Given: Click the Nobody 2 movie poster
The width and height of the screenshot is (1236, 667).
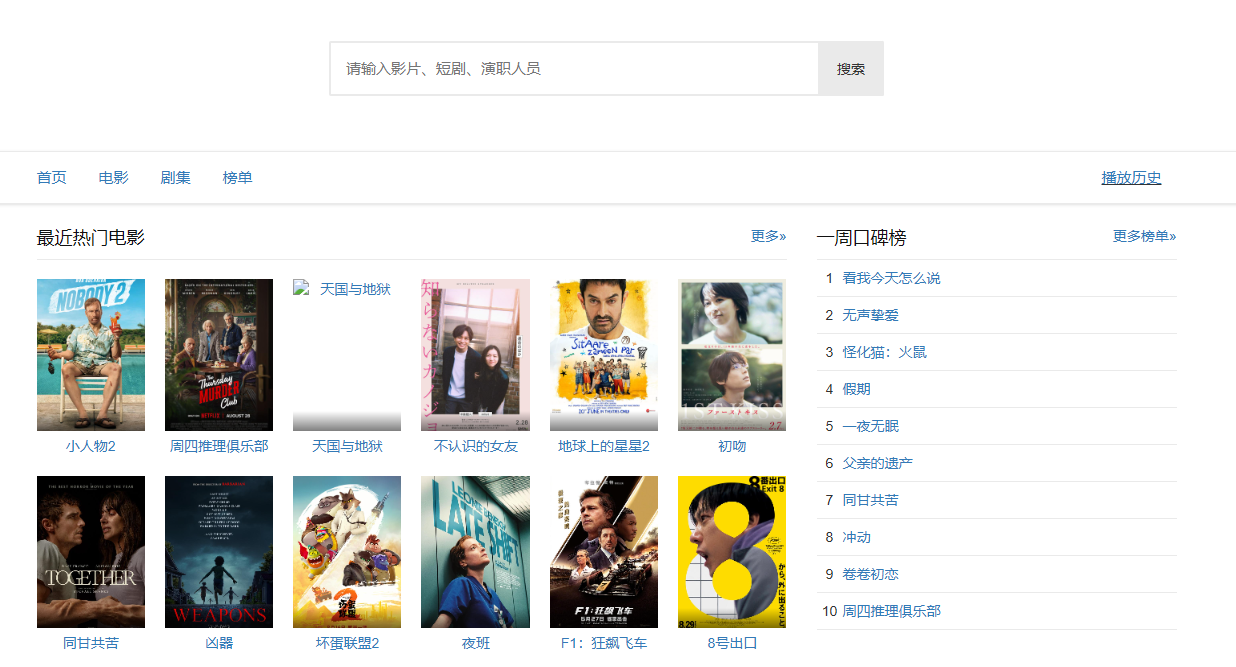Looking at the screenshot, I should (x=91, y=355).
